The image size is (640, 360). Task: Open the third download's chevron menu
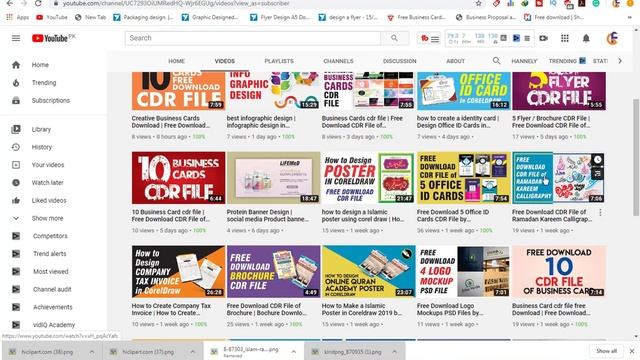point(293,351)
